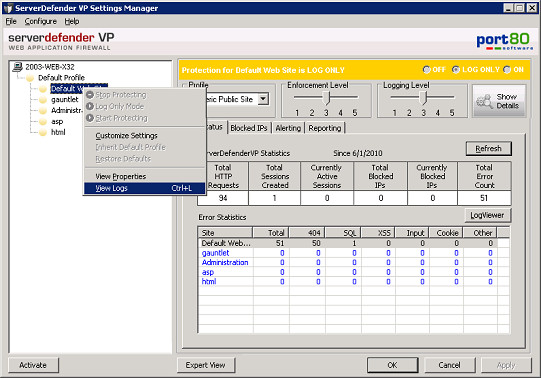Select the Default Profile tree node
The height and width of the screenshot is (378, 541).
coord(61,78)
